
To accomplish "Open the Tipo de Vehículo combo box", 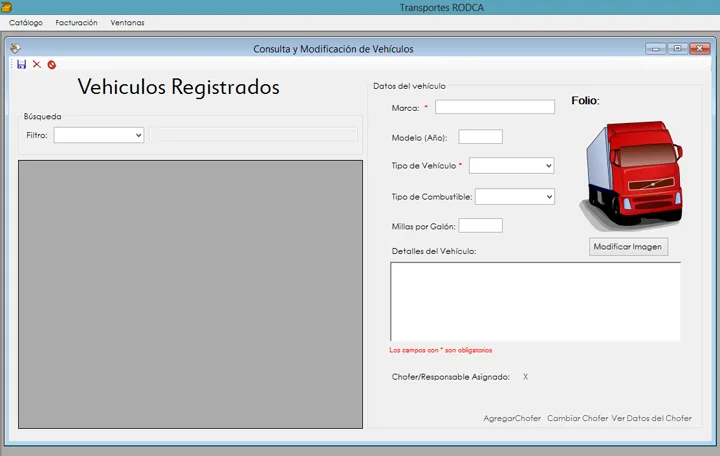I will click(512, 165).
